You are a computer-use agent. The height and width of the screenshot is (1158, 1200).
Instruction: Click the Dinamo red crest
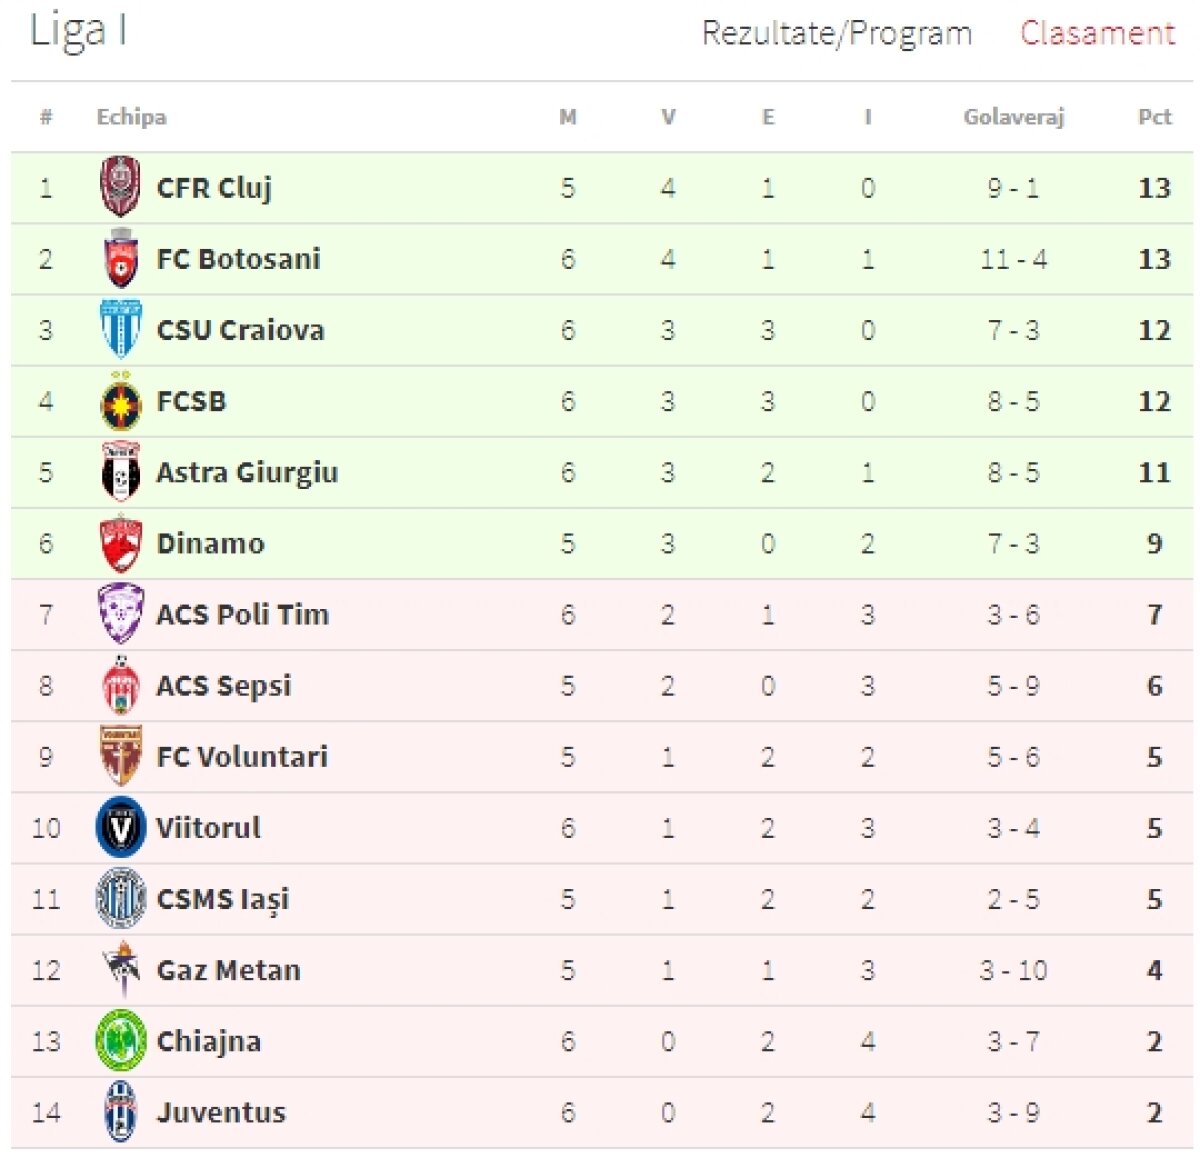tap(121, 544)
